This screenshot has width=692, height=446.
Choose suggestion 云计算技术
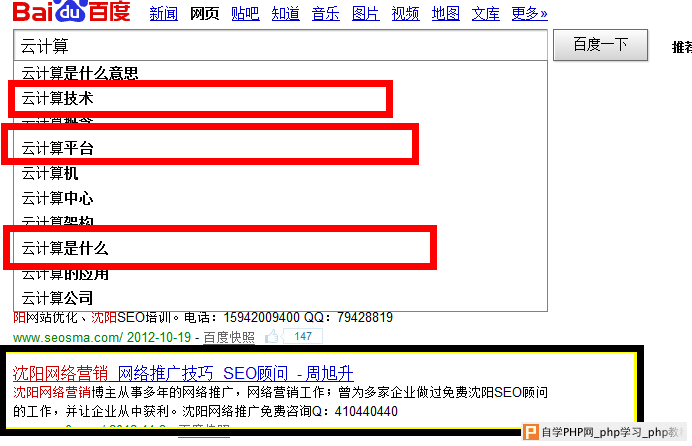281,98
